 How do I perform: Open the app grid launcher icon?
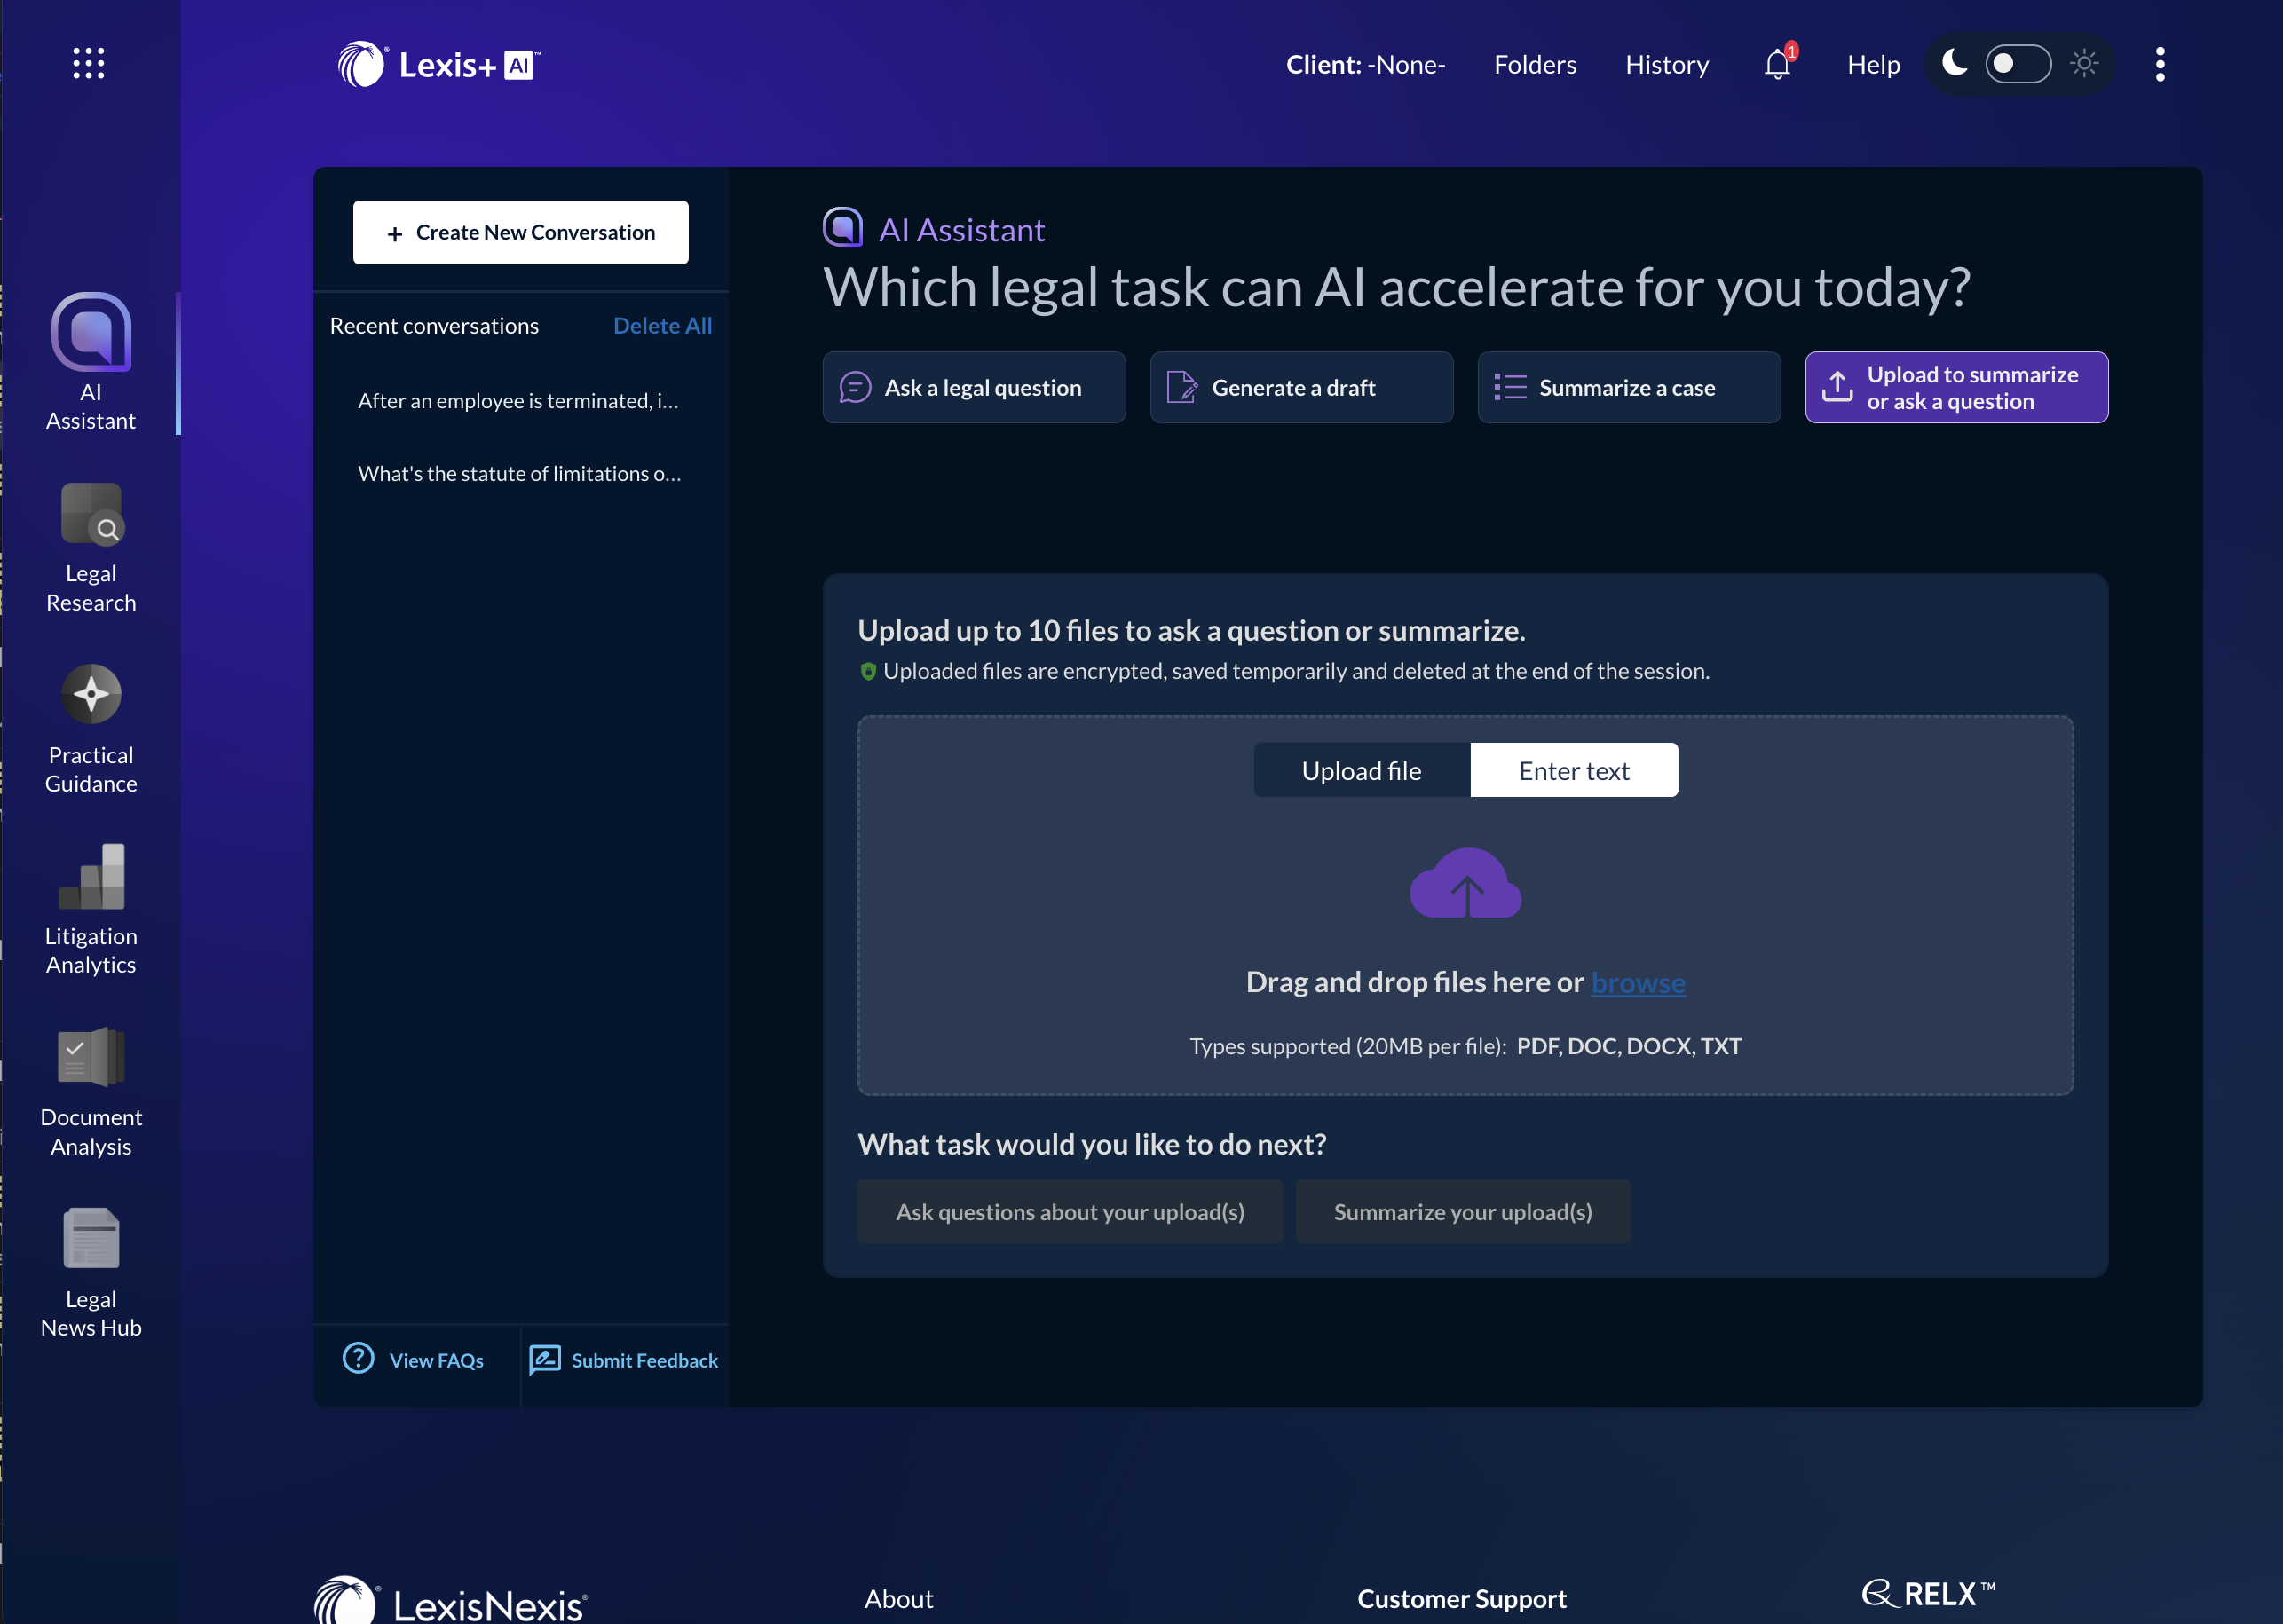(89, 63)
